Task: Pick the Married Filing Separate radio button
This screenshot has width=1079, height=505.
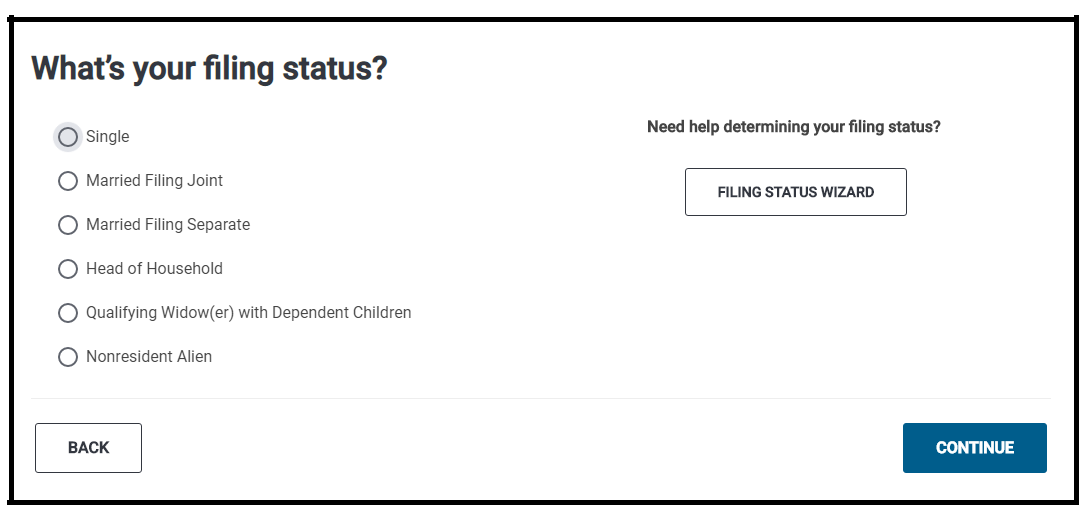Action: pos(67,225)
